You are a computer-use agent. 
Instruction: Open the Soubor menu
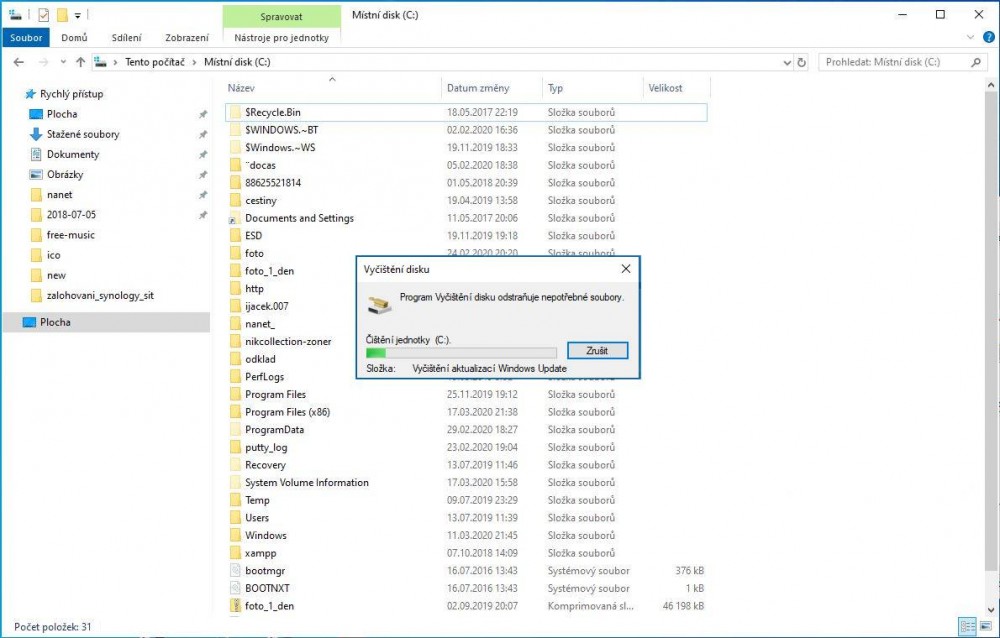point(26,38)
